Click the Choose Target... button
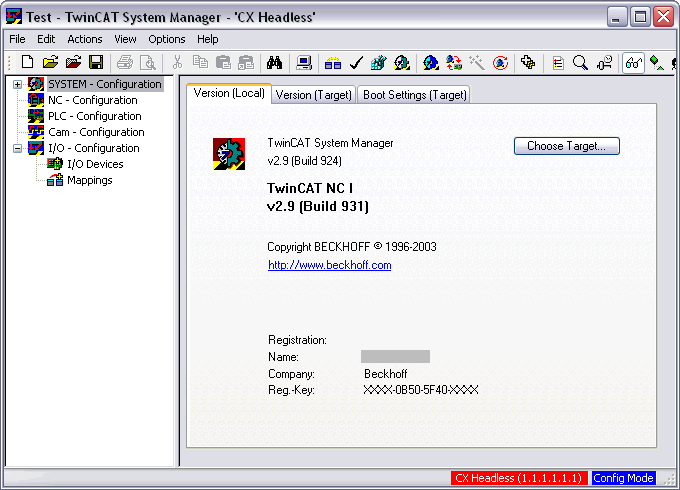Viewport: 680px width, 490px height. click(566, 146)
